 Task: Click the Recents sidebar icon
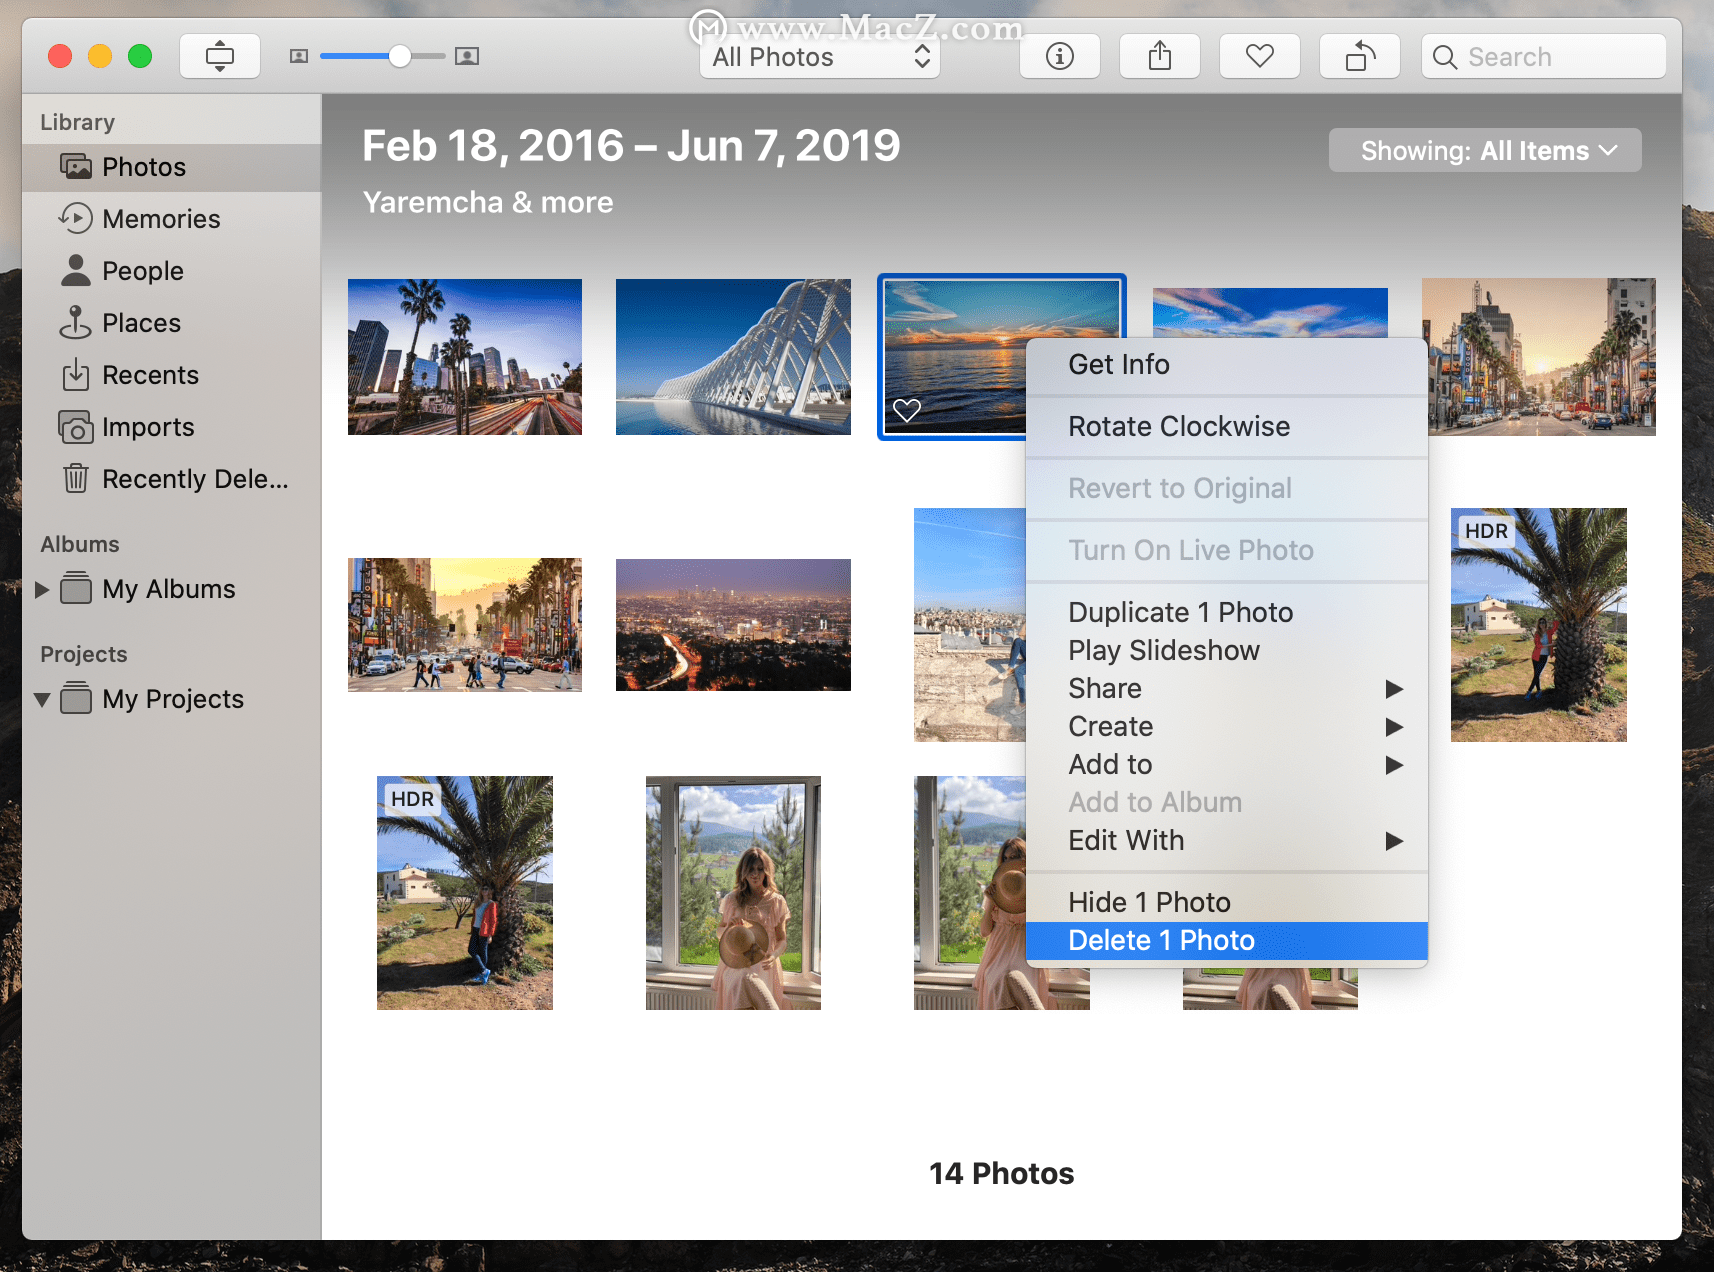[x=76, y=374]
